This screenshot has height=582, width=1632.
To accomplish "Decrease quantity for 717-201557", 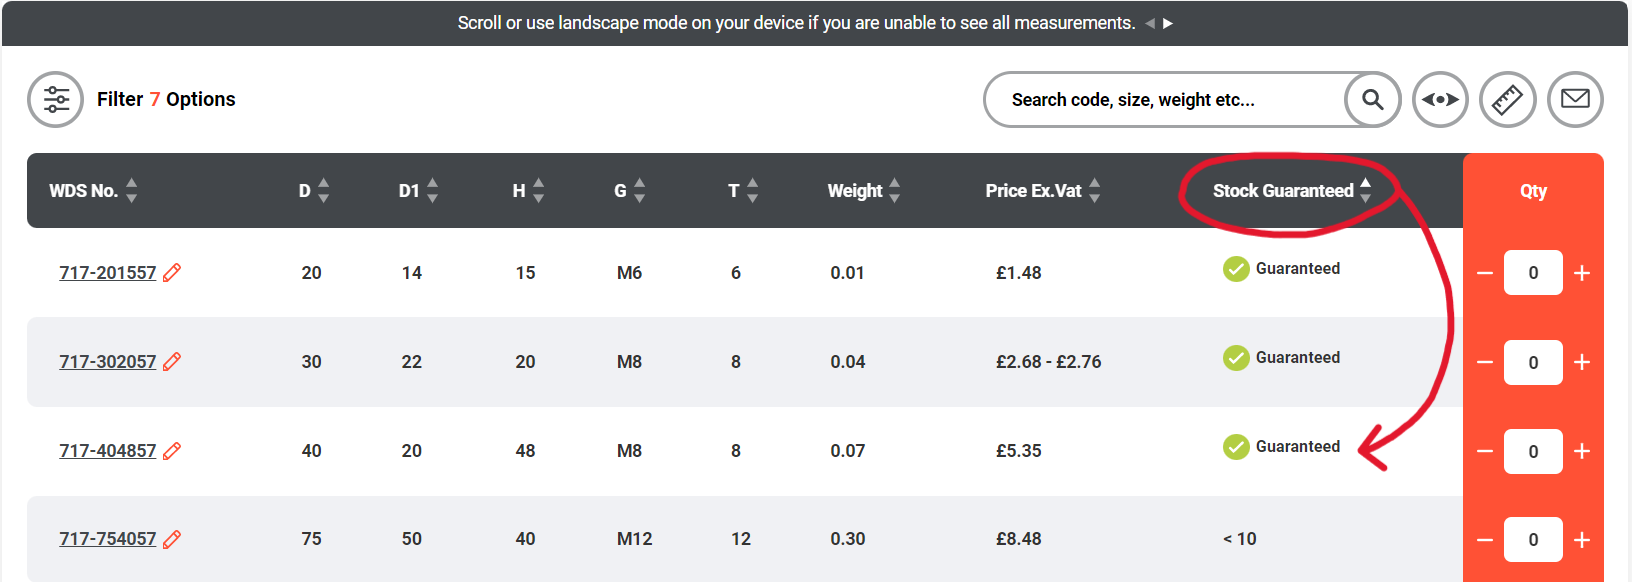I will coord(1485,273).
